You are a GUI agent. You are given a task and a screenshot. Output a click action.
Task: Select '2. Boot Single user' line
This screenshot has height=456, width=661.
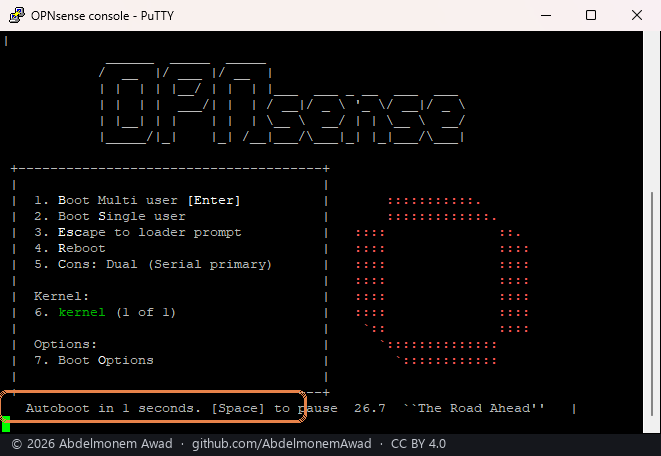[x=110, y=216]
